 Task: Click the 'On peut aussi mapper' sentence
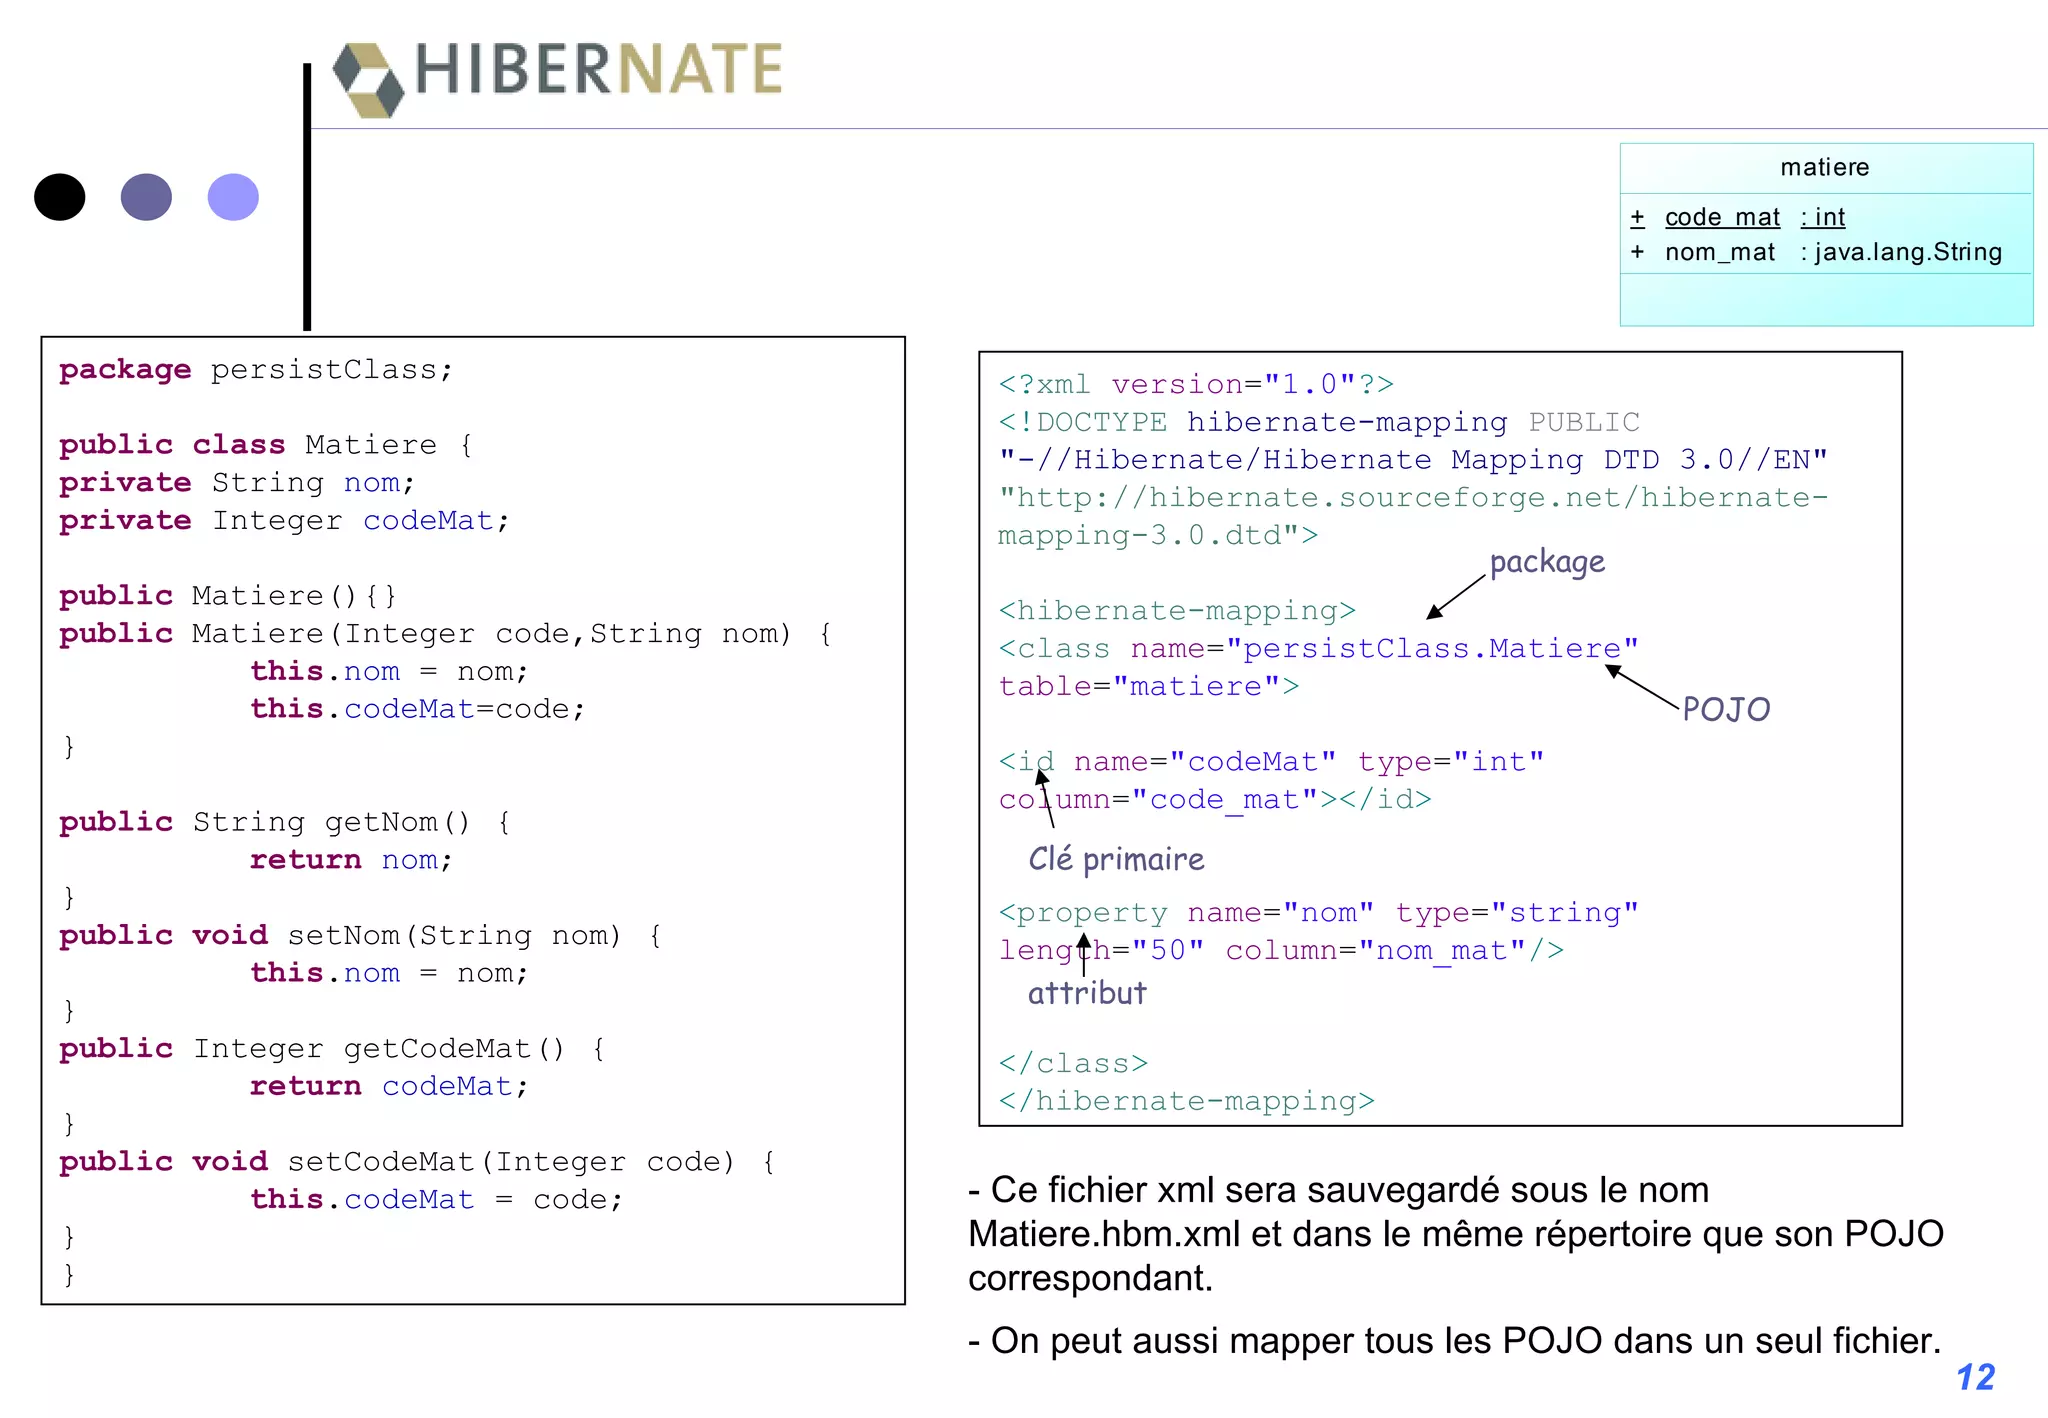(x=1455, y=1341)
